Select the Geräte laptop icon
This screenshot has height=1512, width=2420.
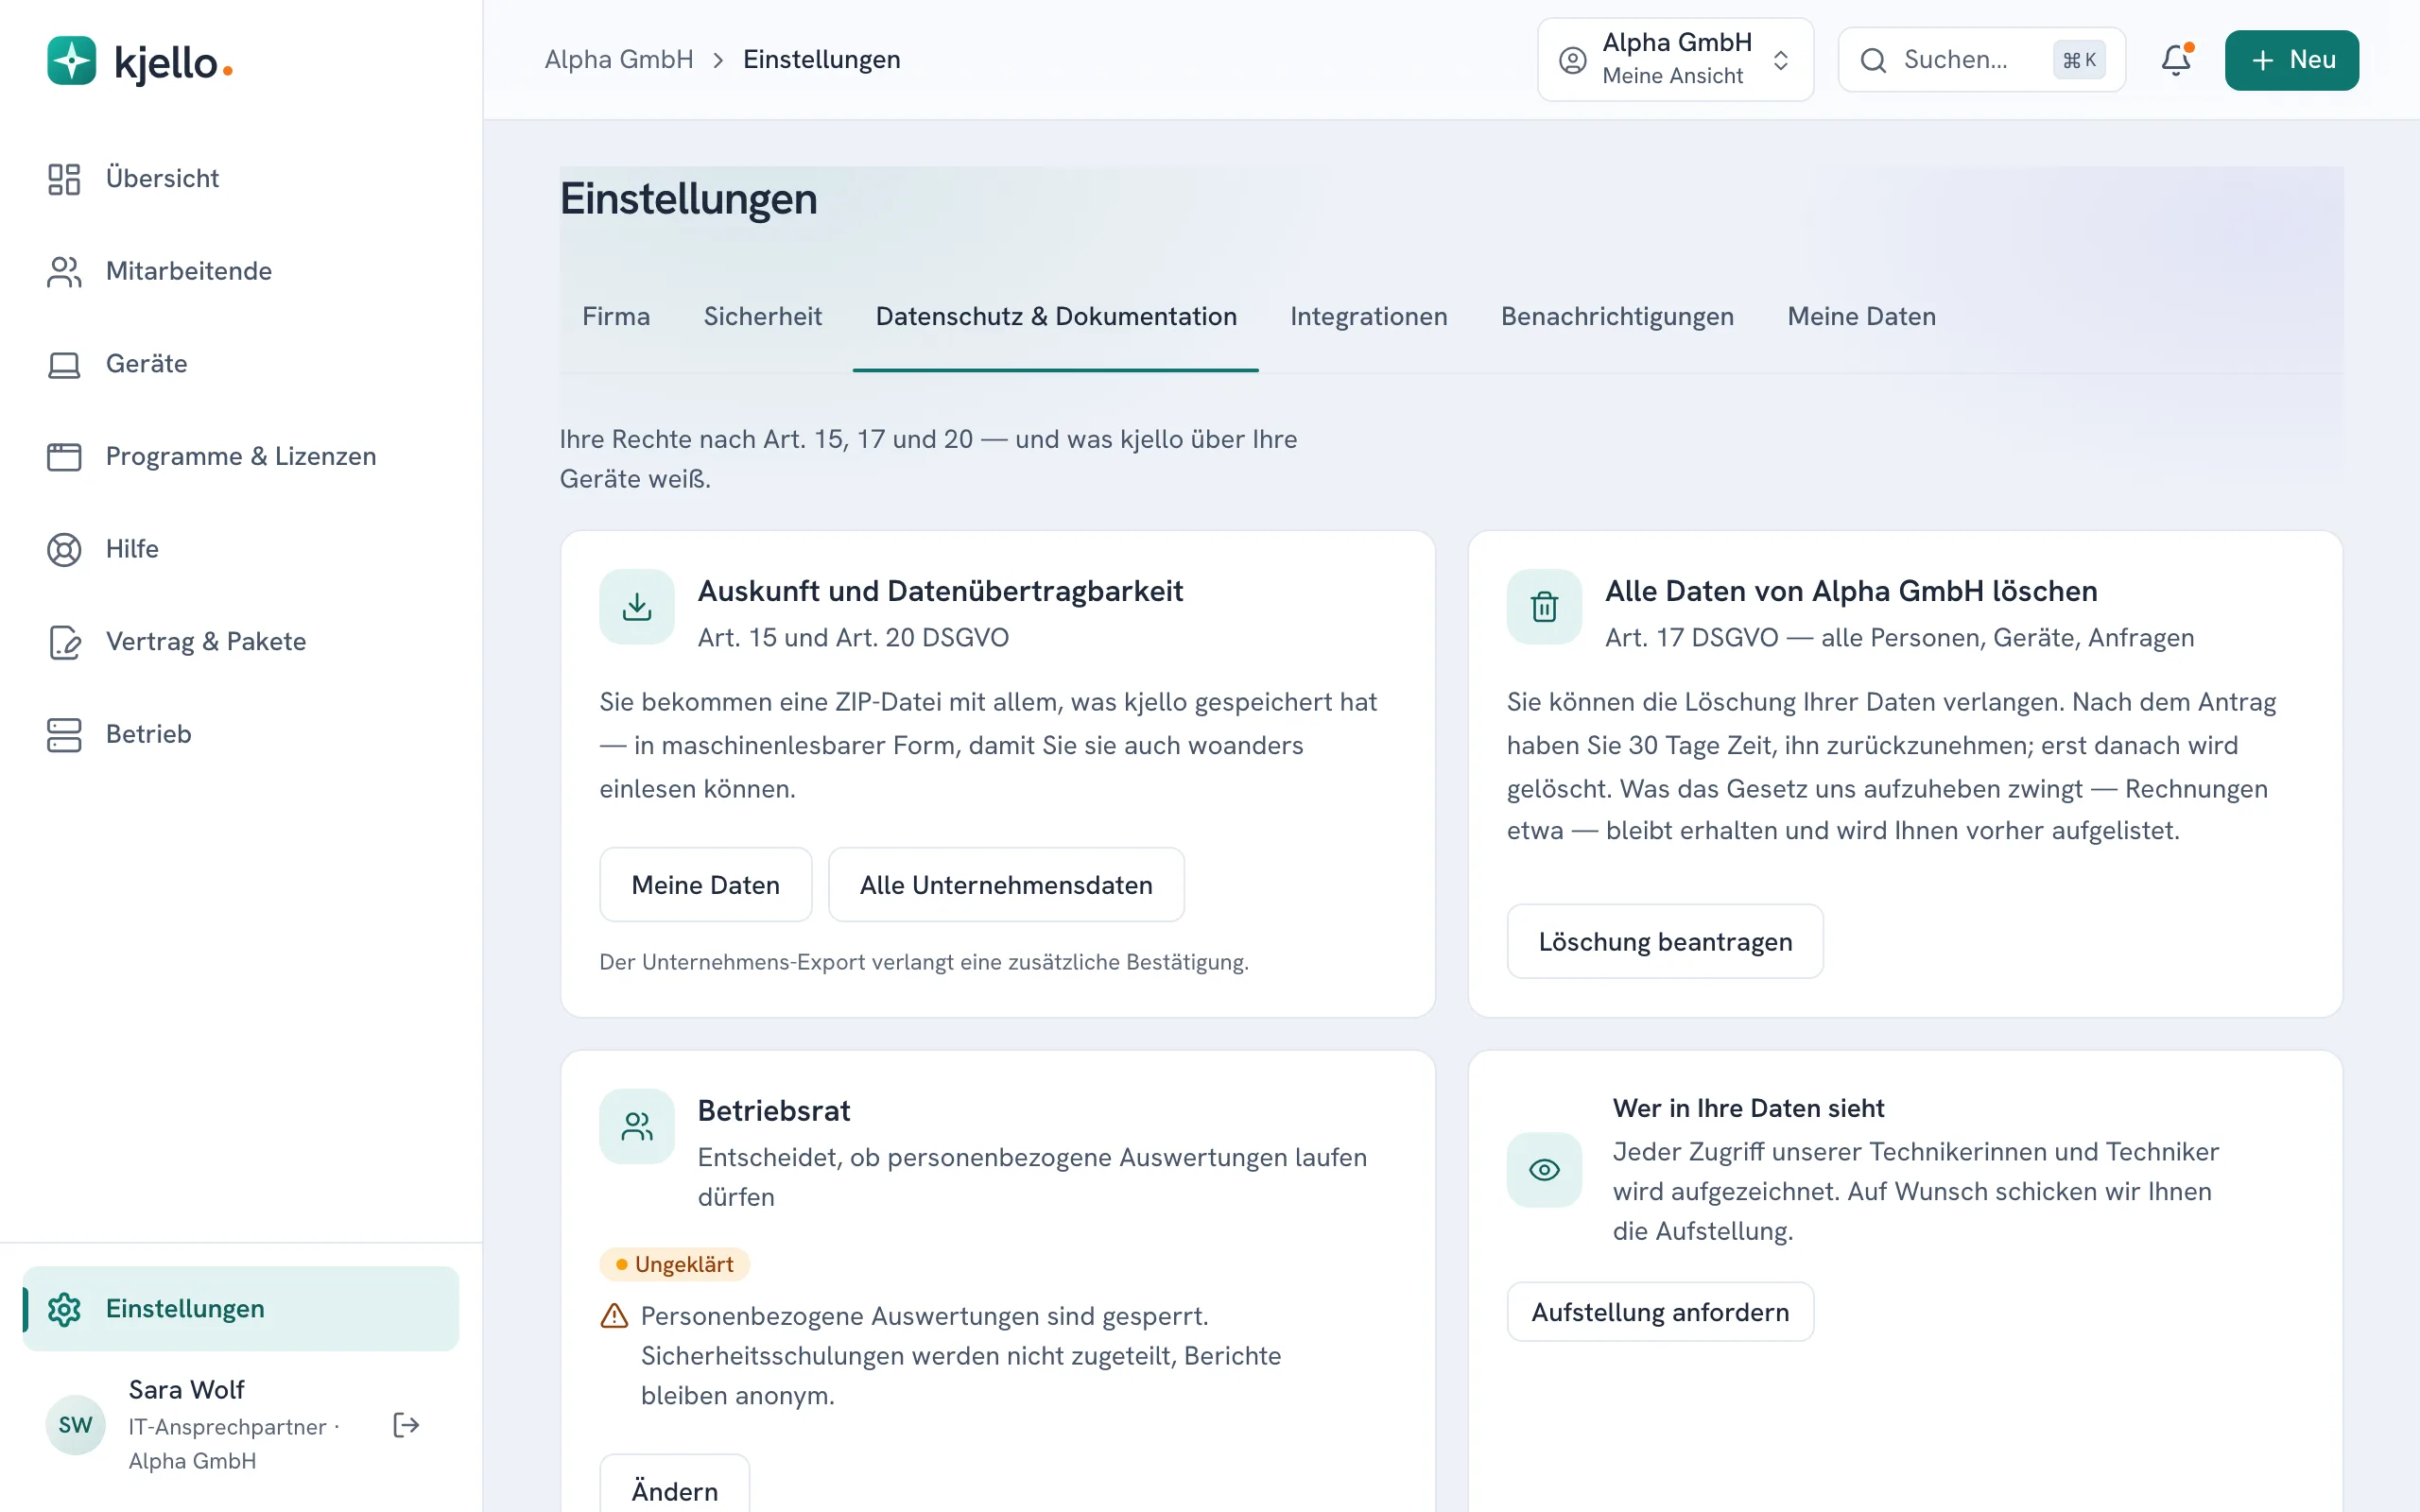(x=64, y=364)
